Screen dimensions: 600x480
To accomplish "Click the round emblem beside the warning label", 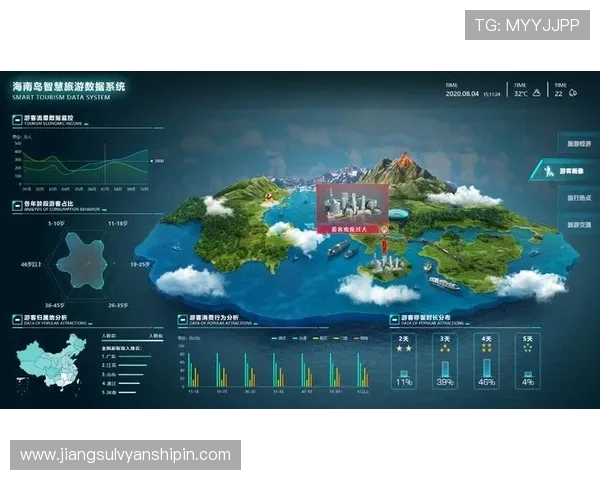I will [x=384, y=229].
